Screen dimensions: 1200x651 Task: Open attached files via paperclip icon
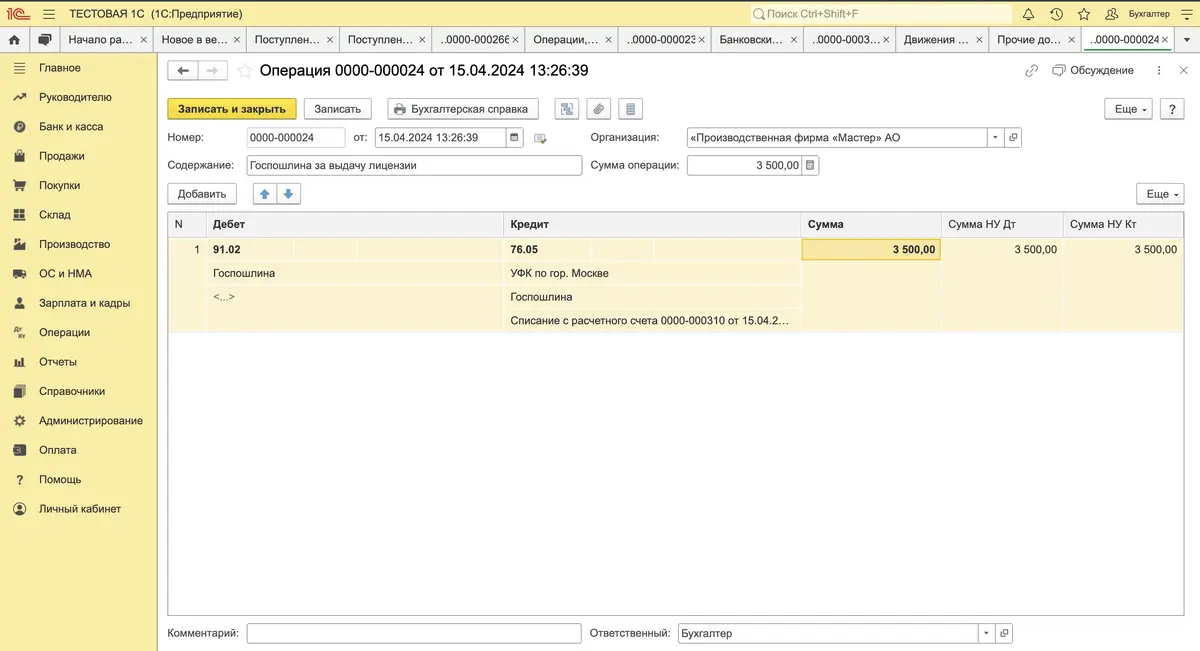tap(598, 109)
